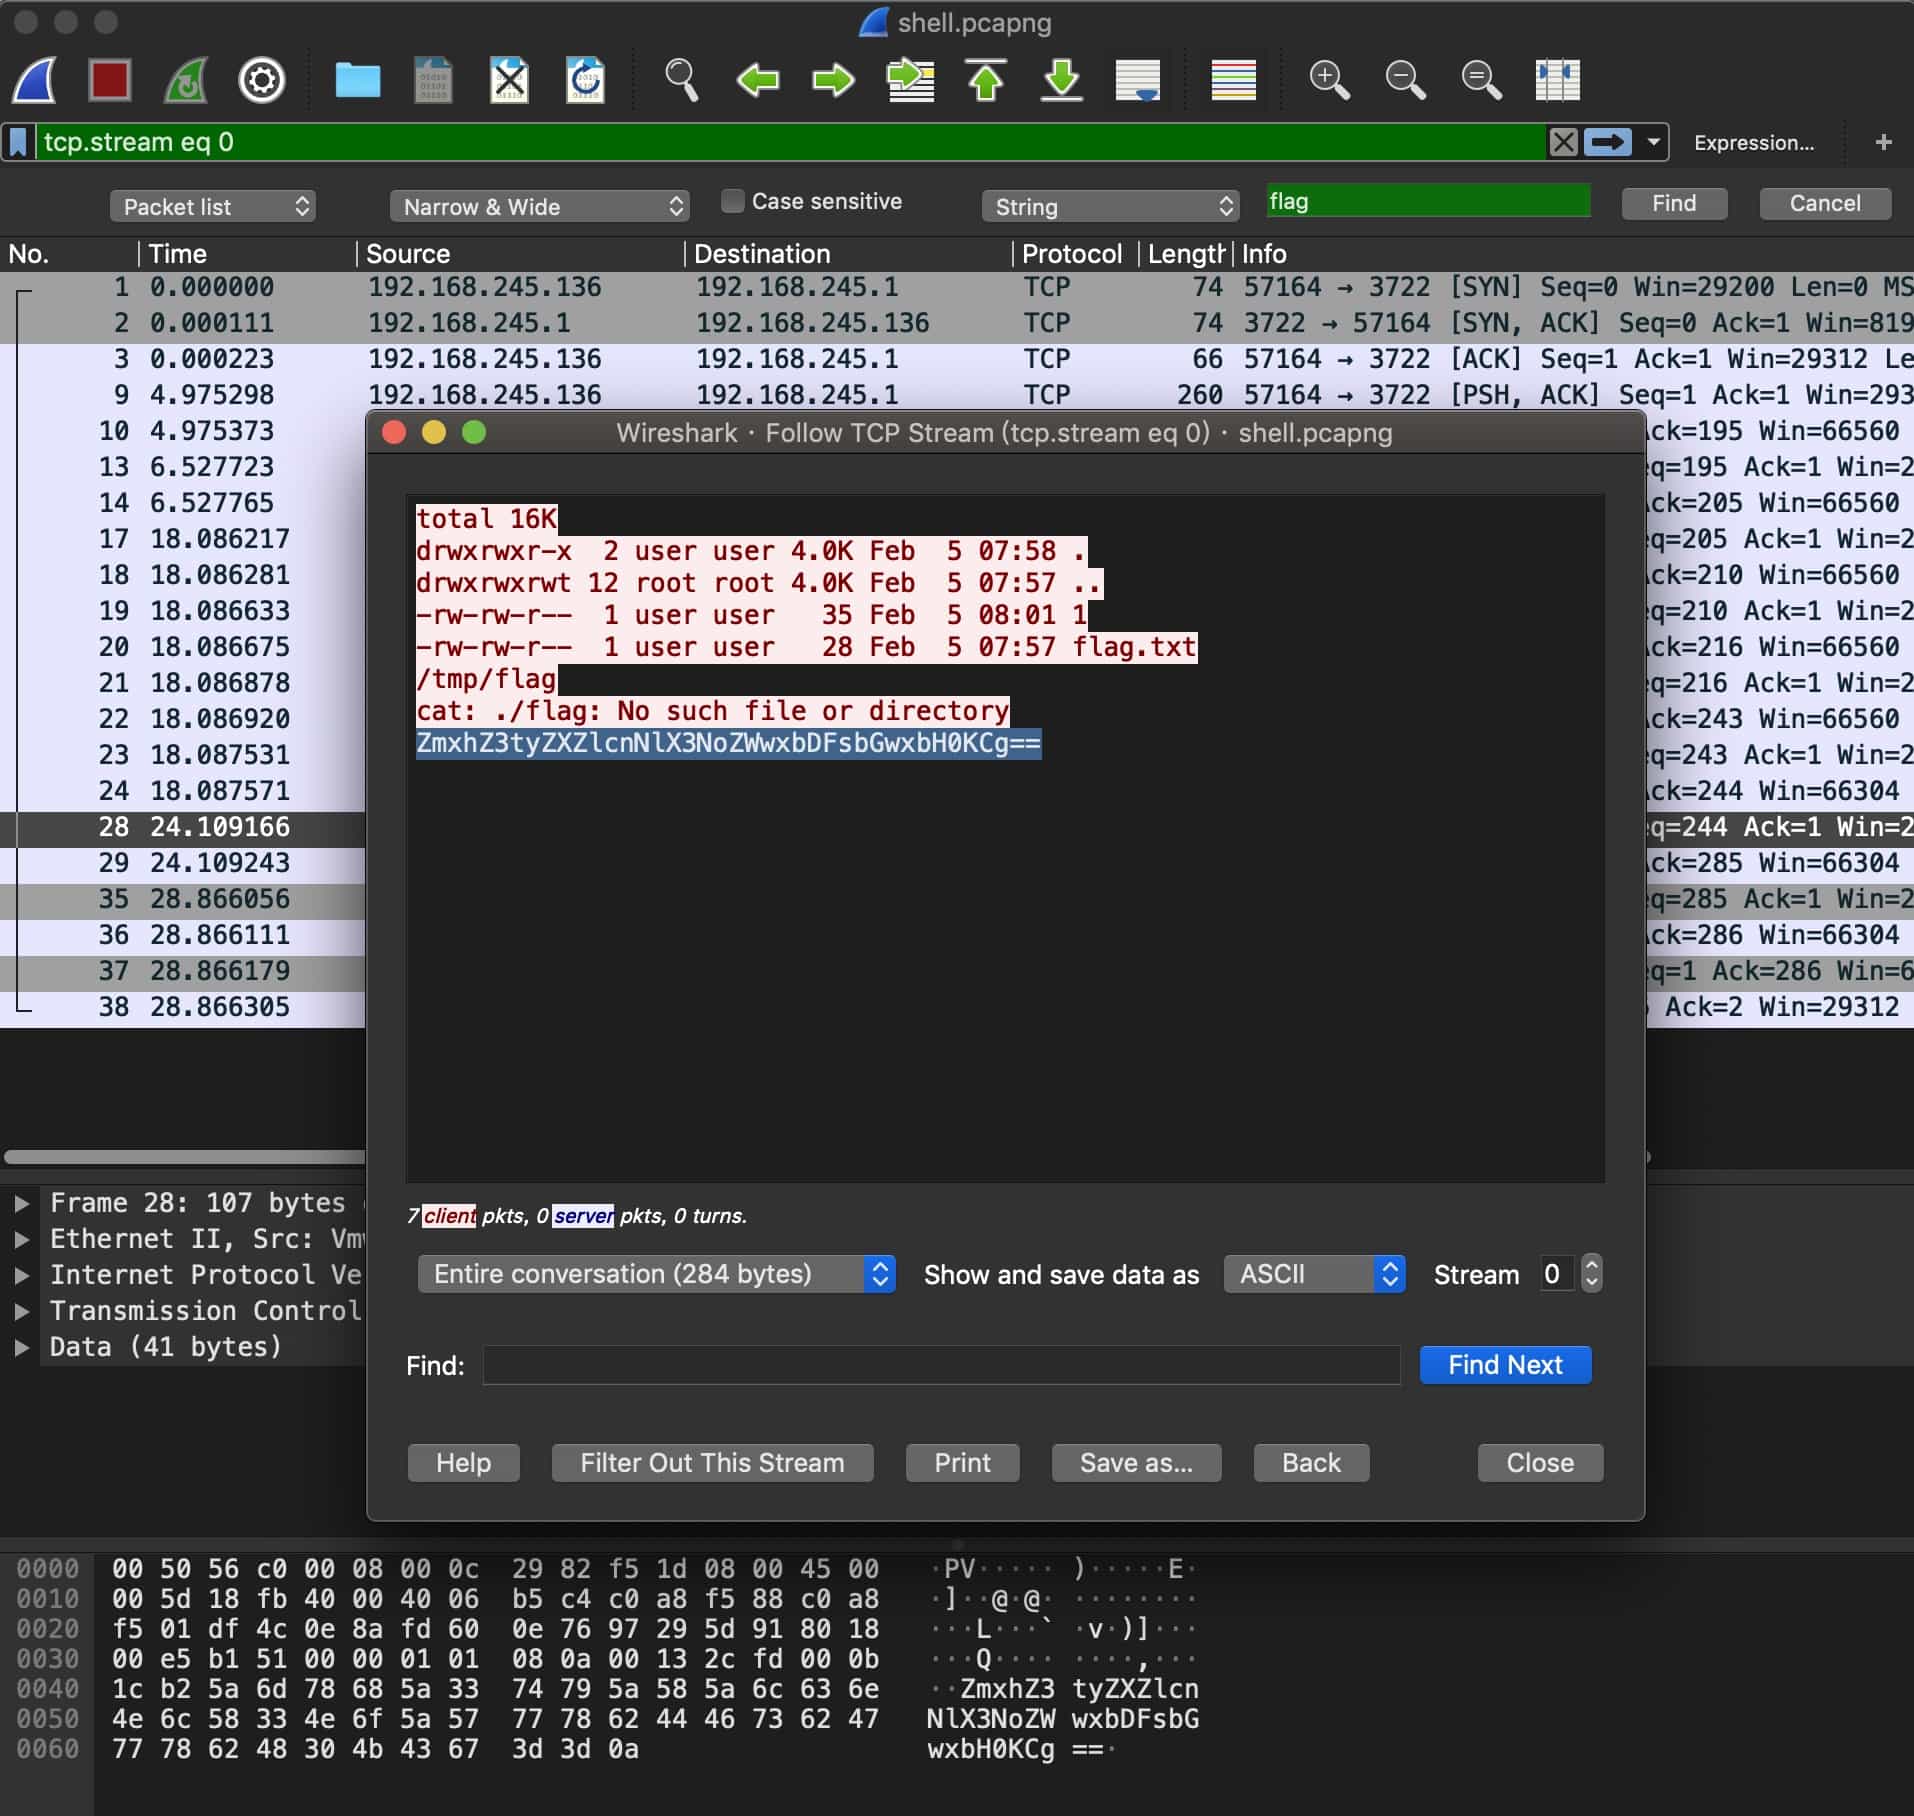
Task: Restart the current capture
Action: tap(186, 80)
